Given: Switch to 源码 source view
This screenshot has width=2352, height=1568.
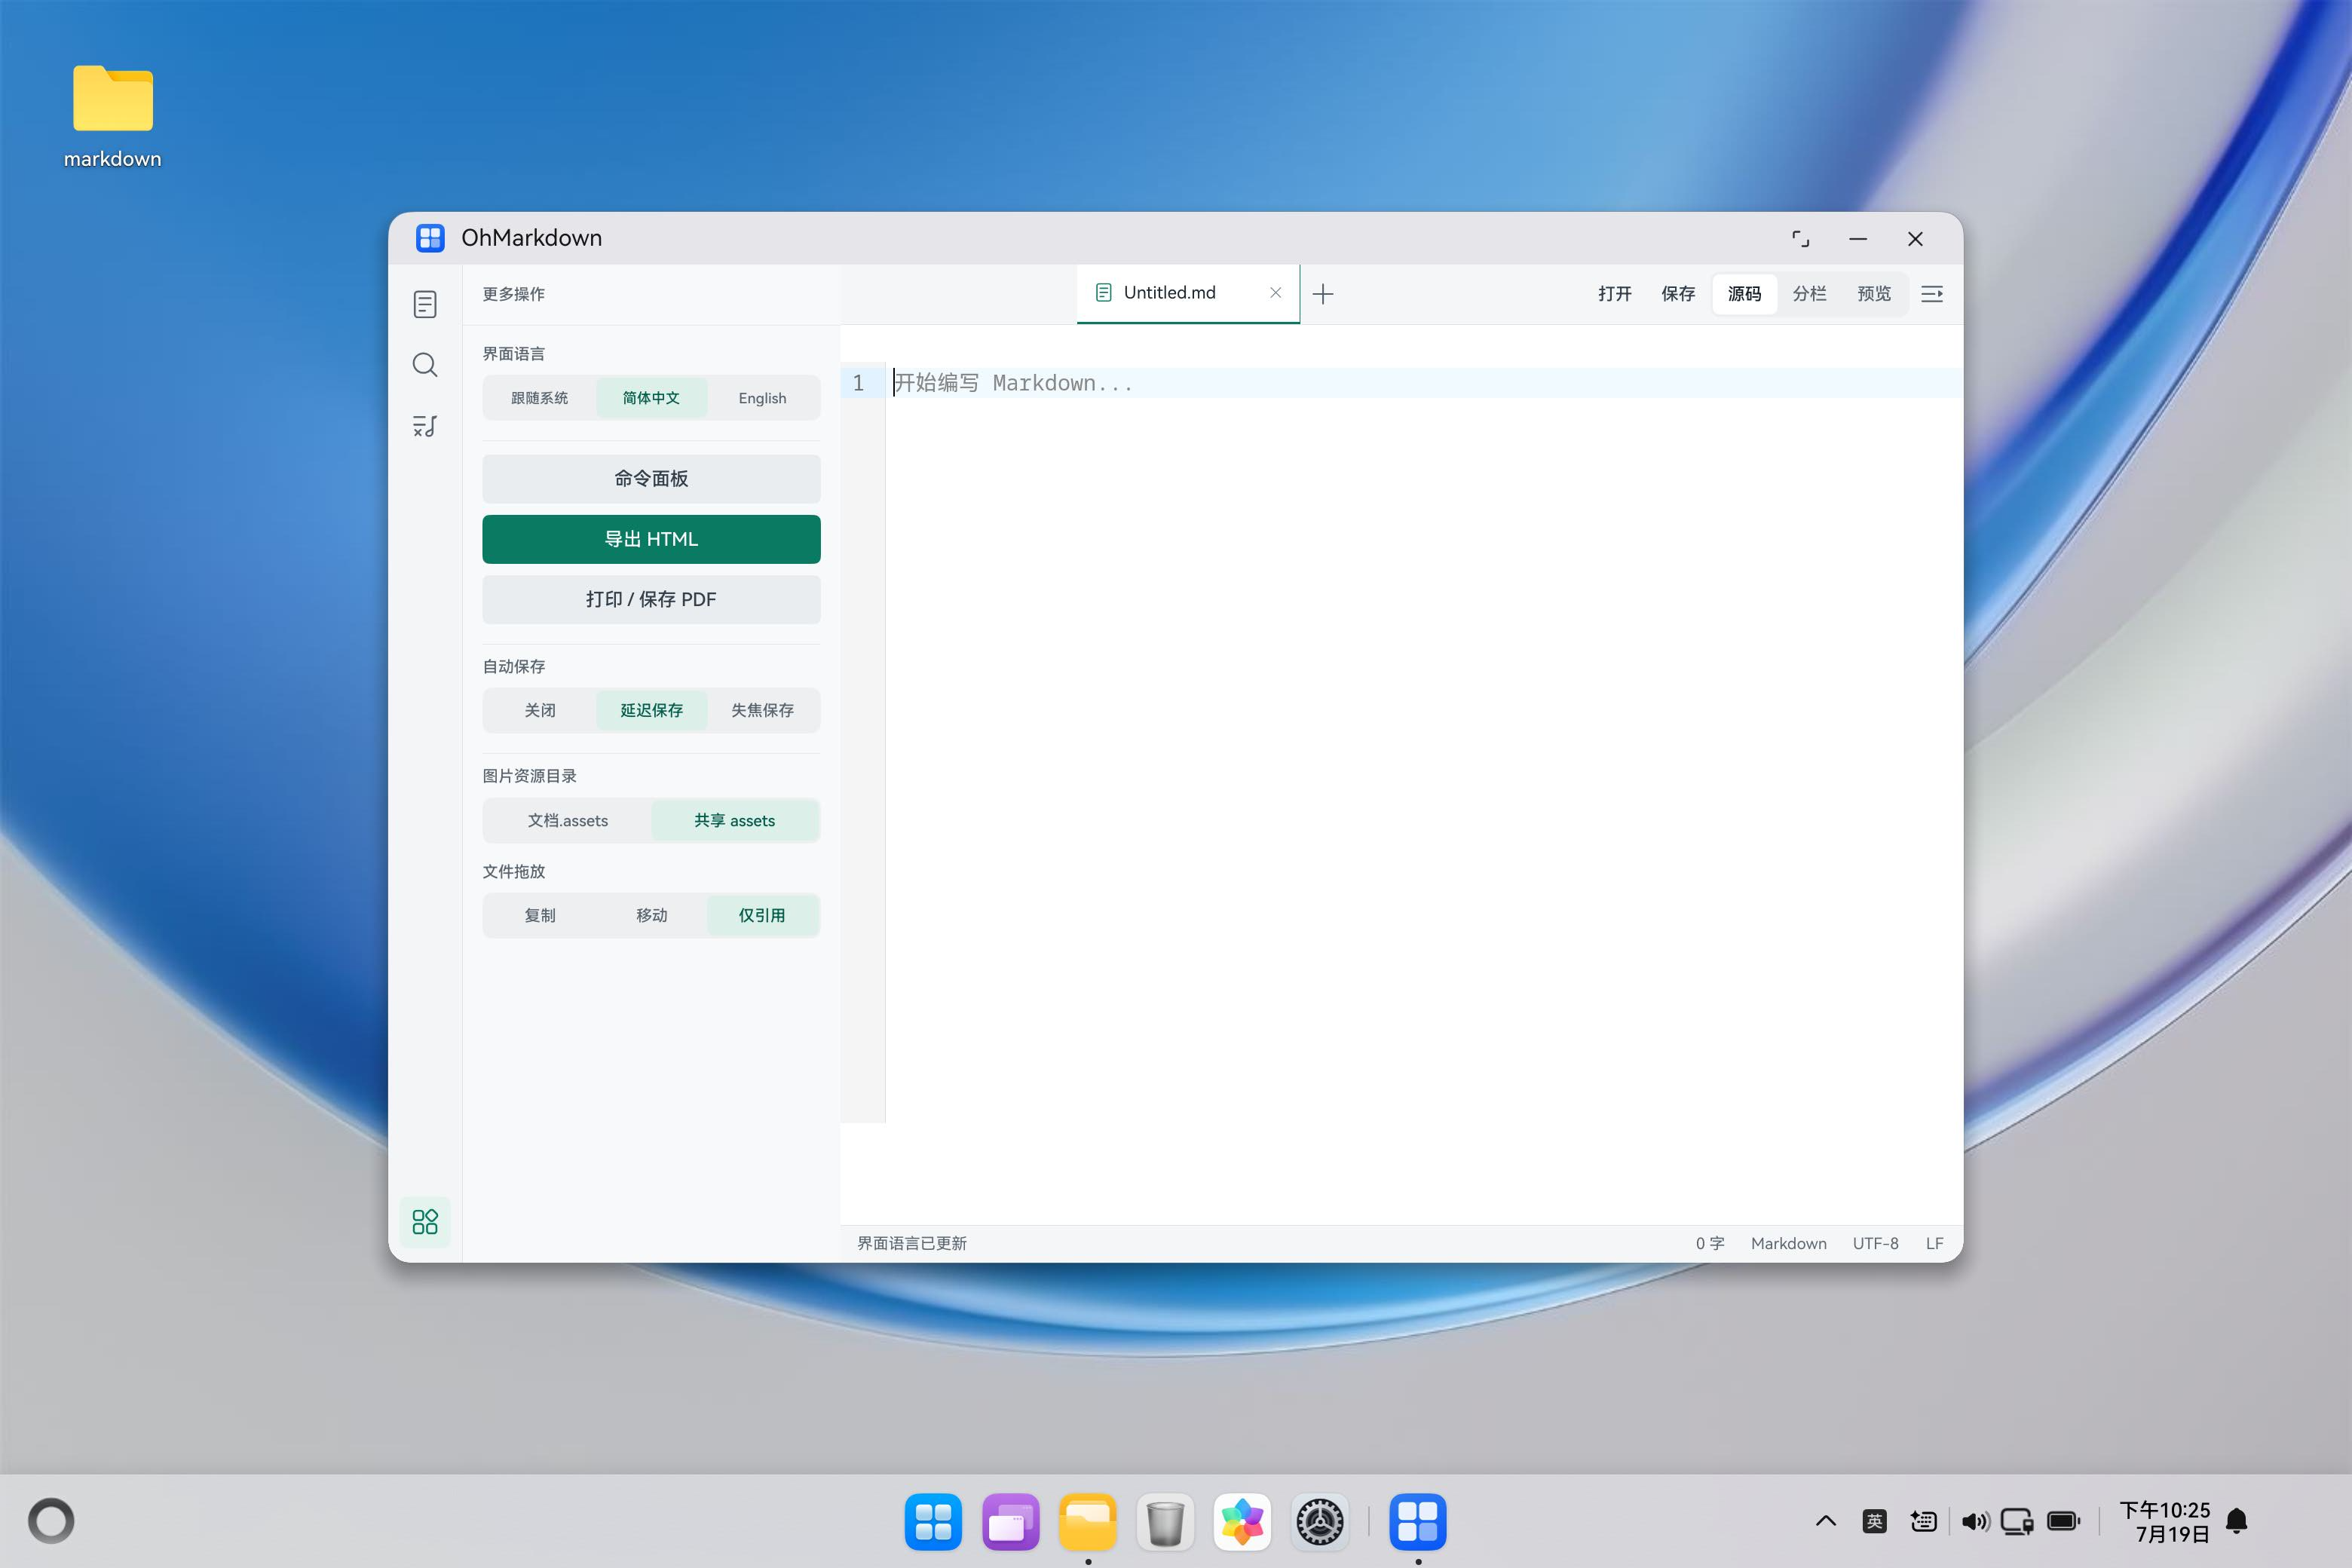Looking at the screenshot, I should pyautogui.click(x=1744, y=294).
